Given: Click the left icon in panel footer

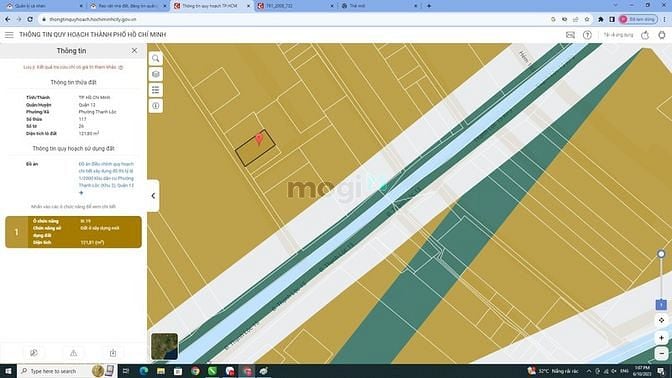Looking at the screenshot, I should pyautogui.click(x=34, y=353).
